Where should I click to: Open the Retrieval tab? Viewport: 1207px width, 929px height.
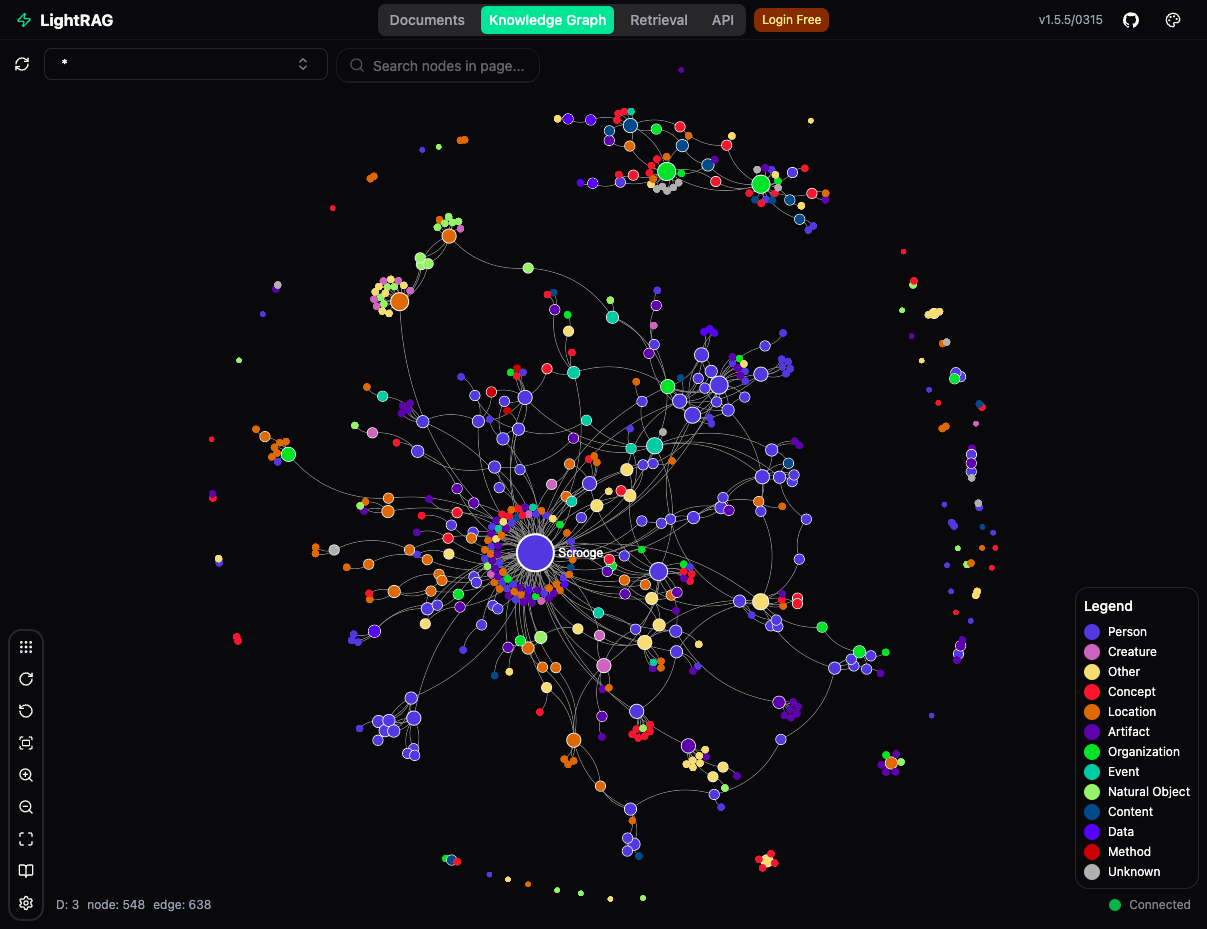pyautogui.click(x=659, y=20)
